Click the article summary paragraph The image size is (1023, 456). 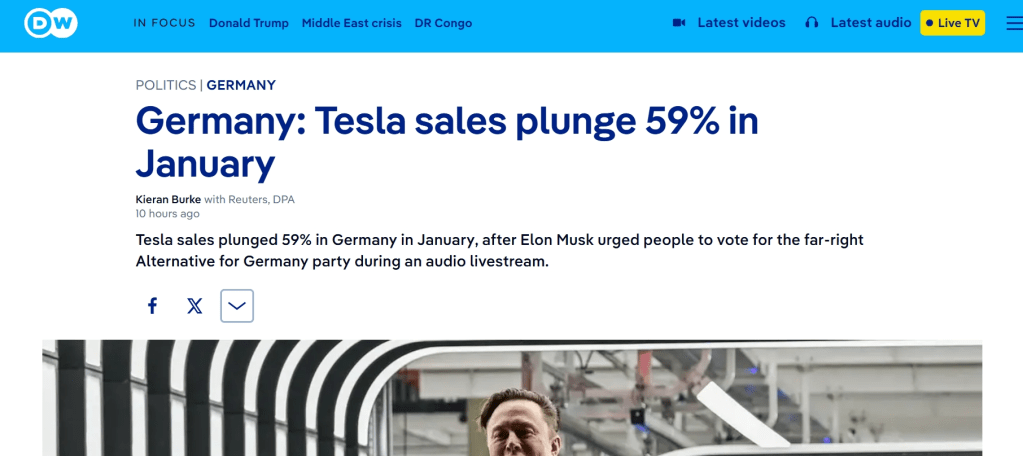pyautogui.click(x=500, y=251)
